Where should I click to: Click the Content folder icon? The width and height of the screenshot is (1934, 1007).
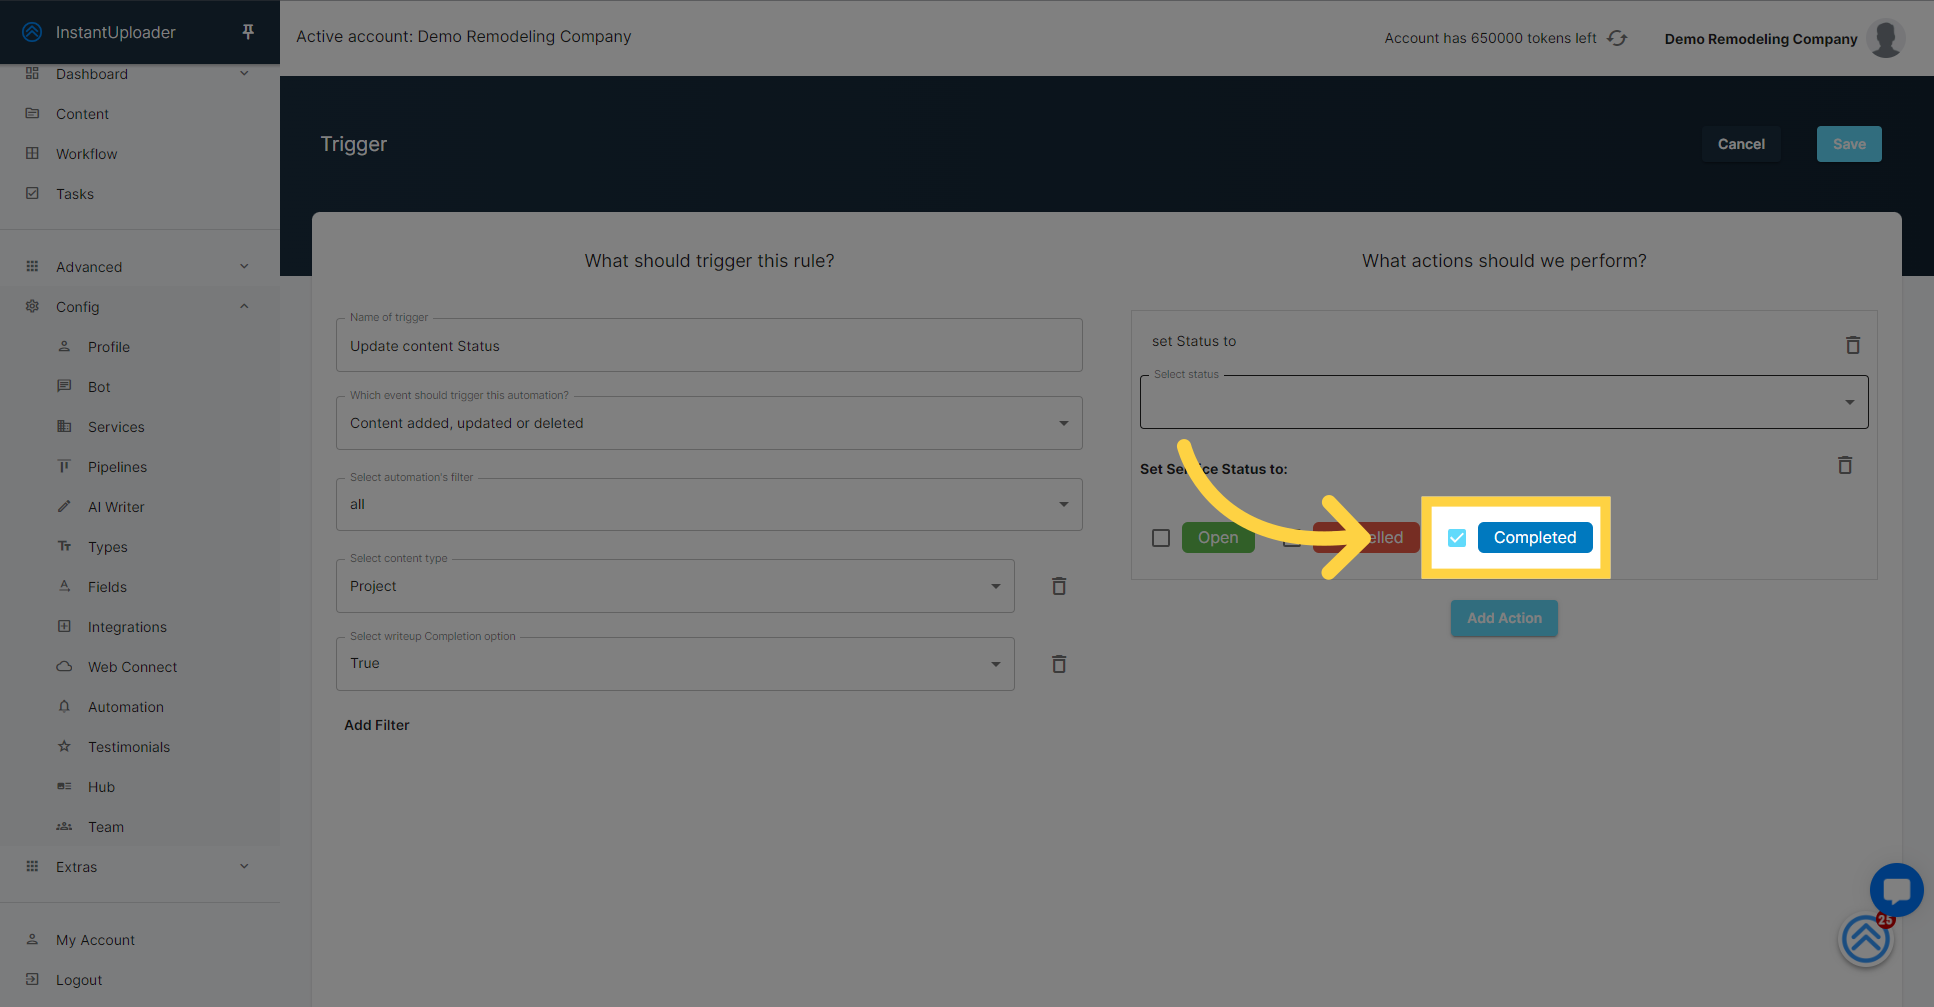pos(32,113)
